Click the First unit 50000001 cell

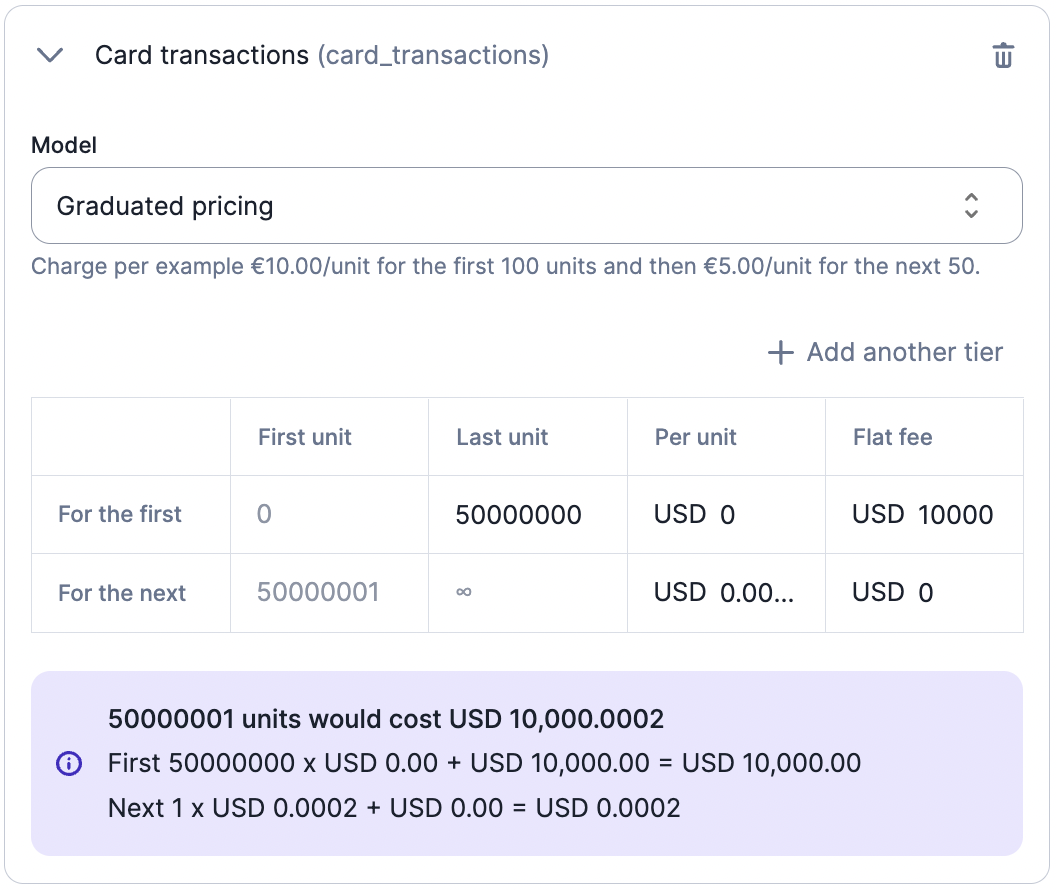(318, 593)
